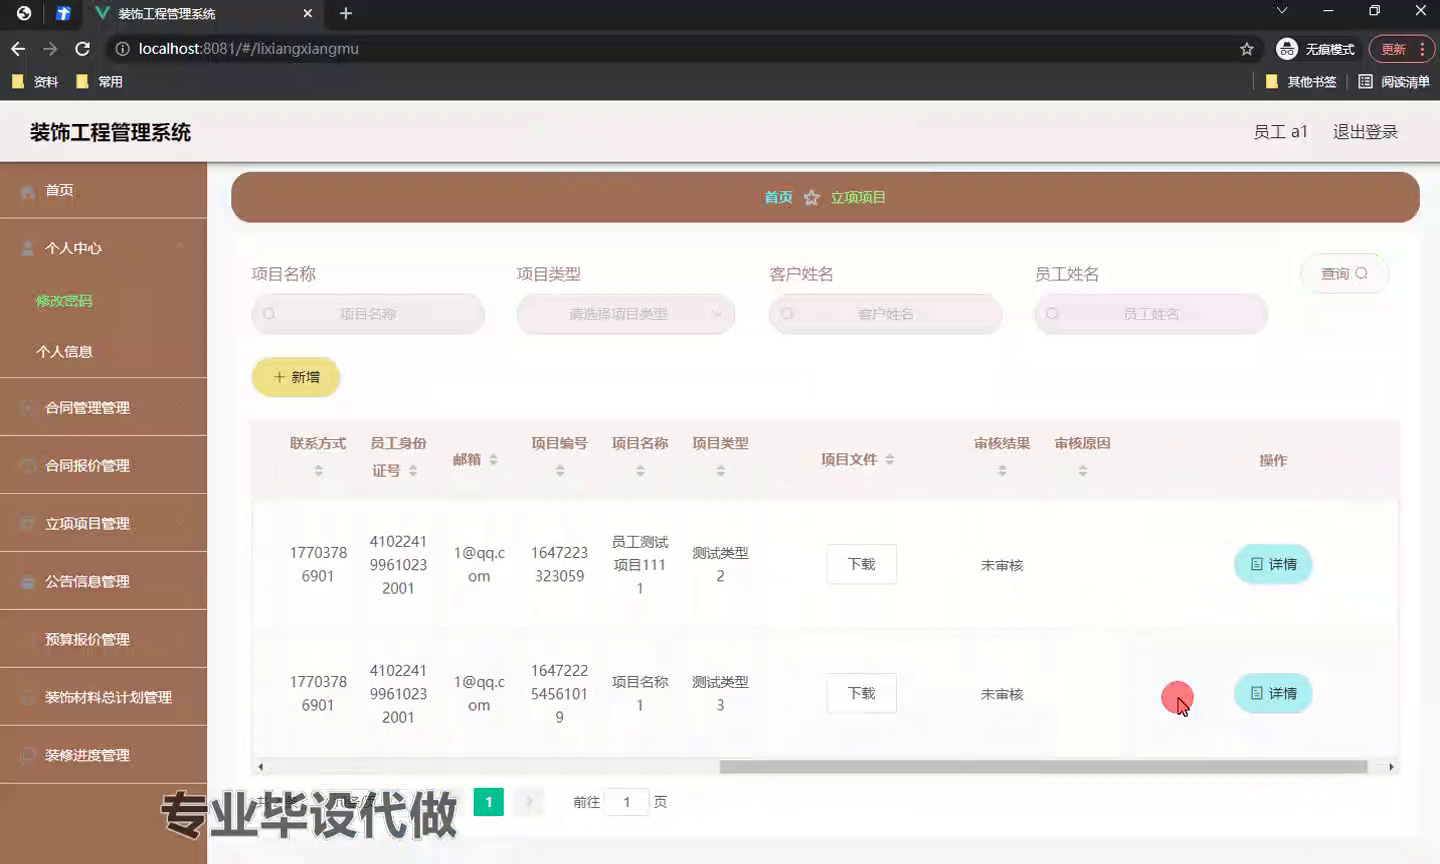
Task: Click the right arrow of horizontal scrollbar
Action: point(1391,767)
